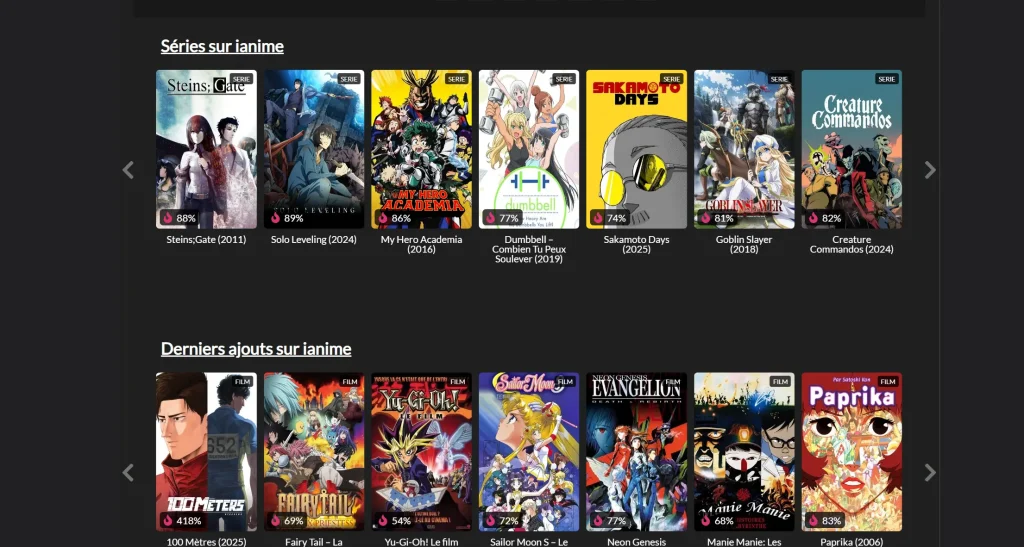Click the 86% flame rating on My Hero Academia

(x=394, y=218)
